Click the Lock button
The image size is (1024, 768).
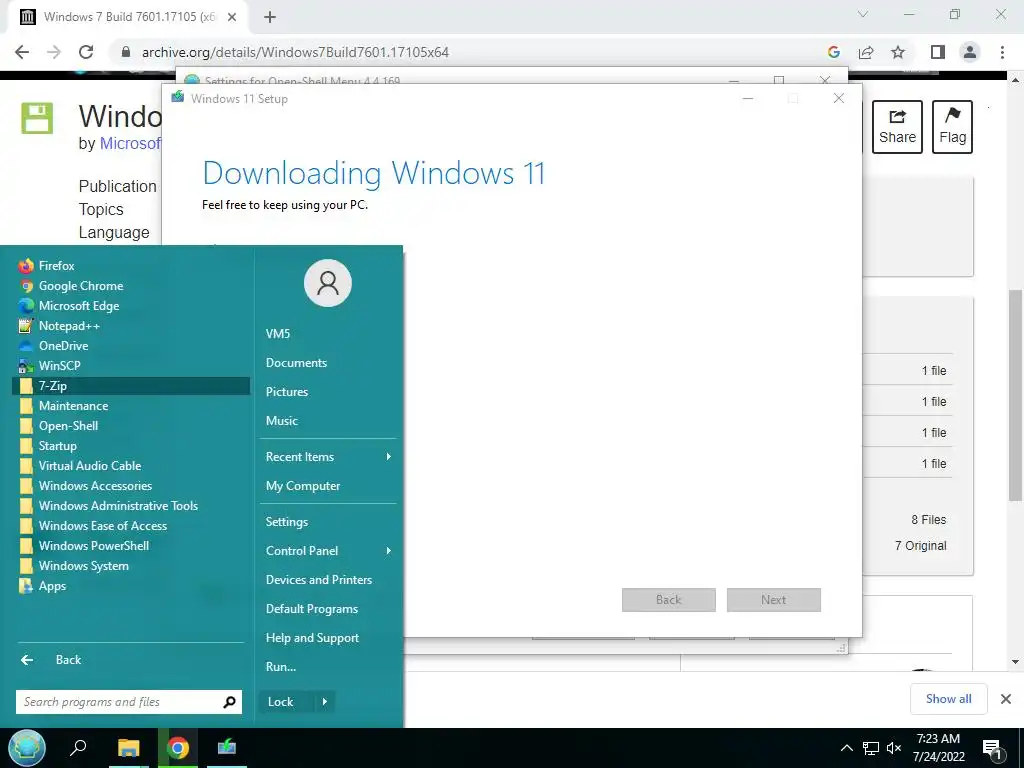coord(286,702)
